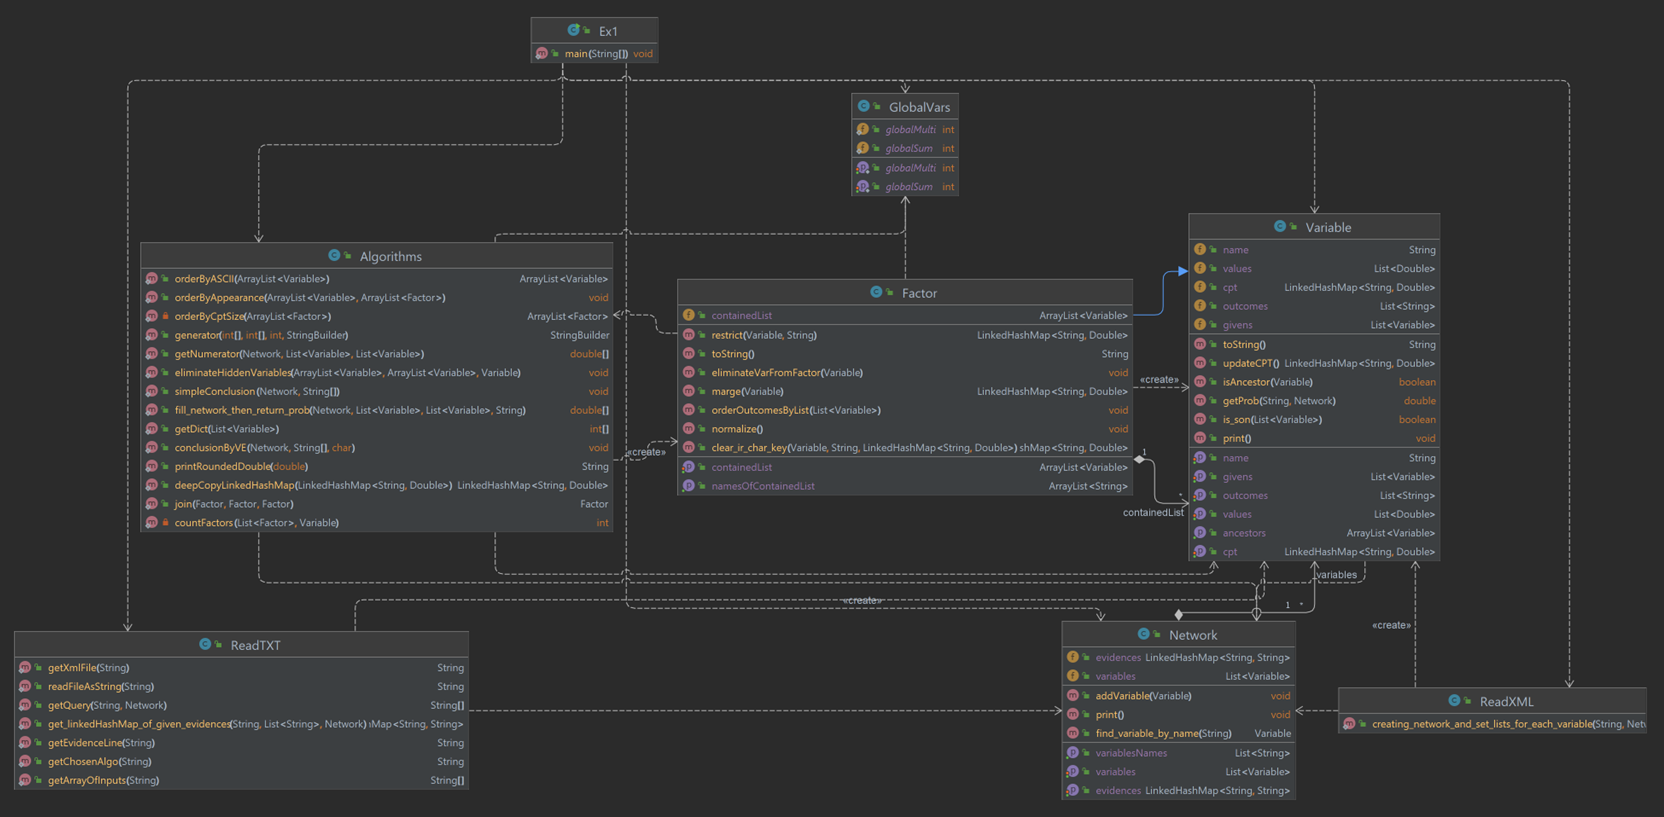Click the givens field row in Variable
This screenshot has height=817, width=1664.
click(1314, 325)
